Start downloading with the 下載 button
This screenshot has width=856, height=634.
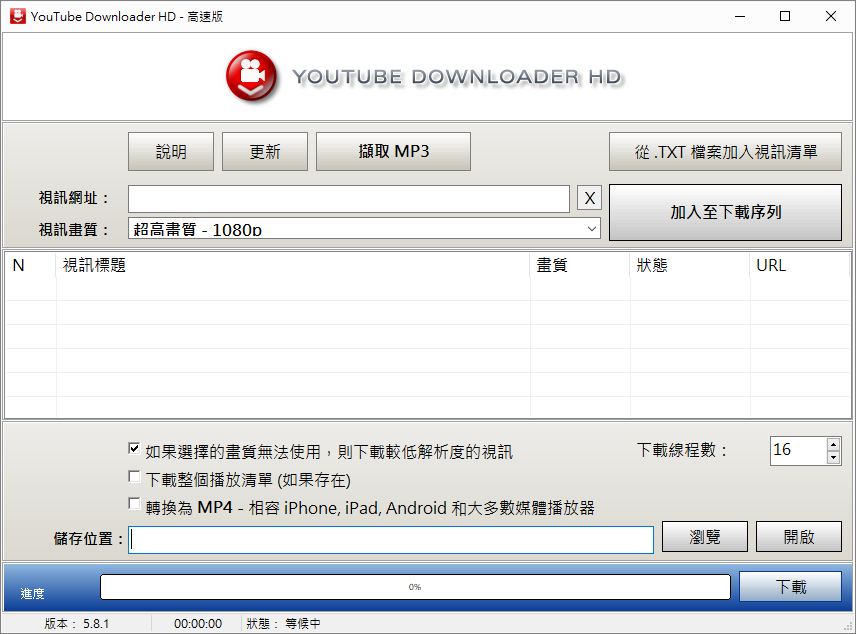coord(790,586)
